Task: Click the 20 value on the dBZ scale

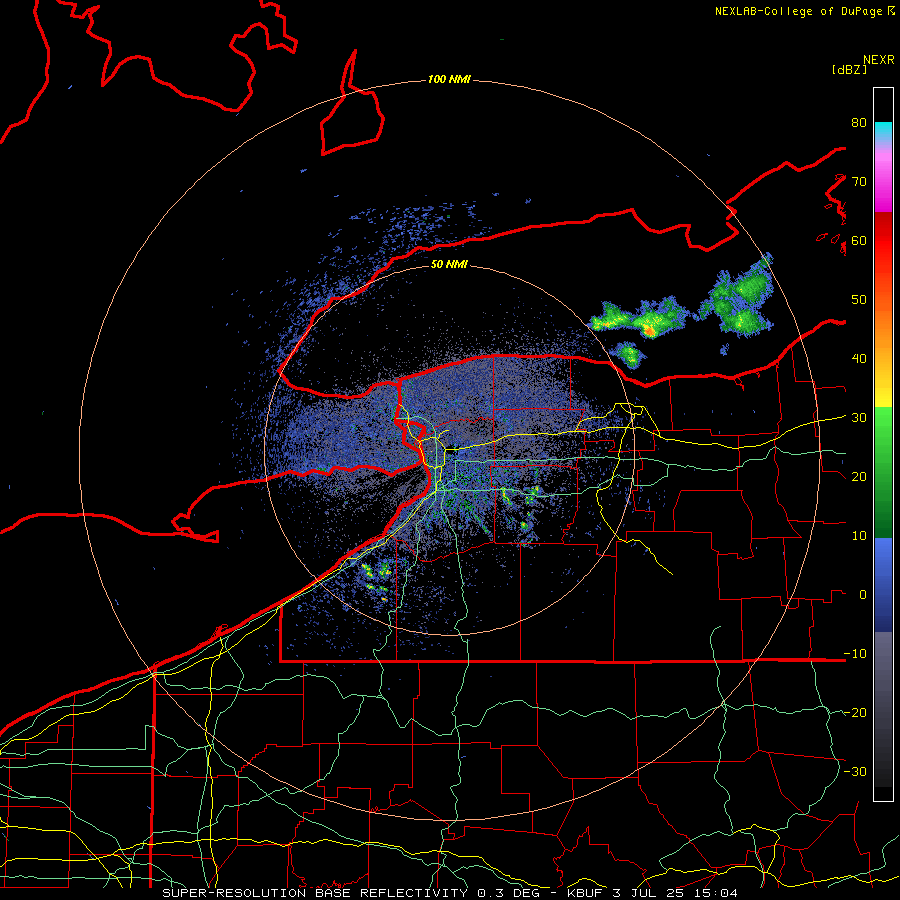Action: 859,476
